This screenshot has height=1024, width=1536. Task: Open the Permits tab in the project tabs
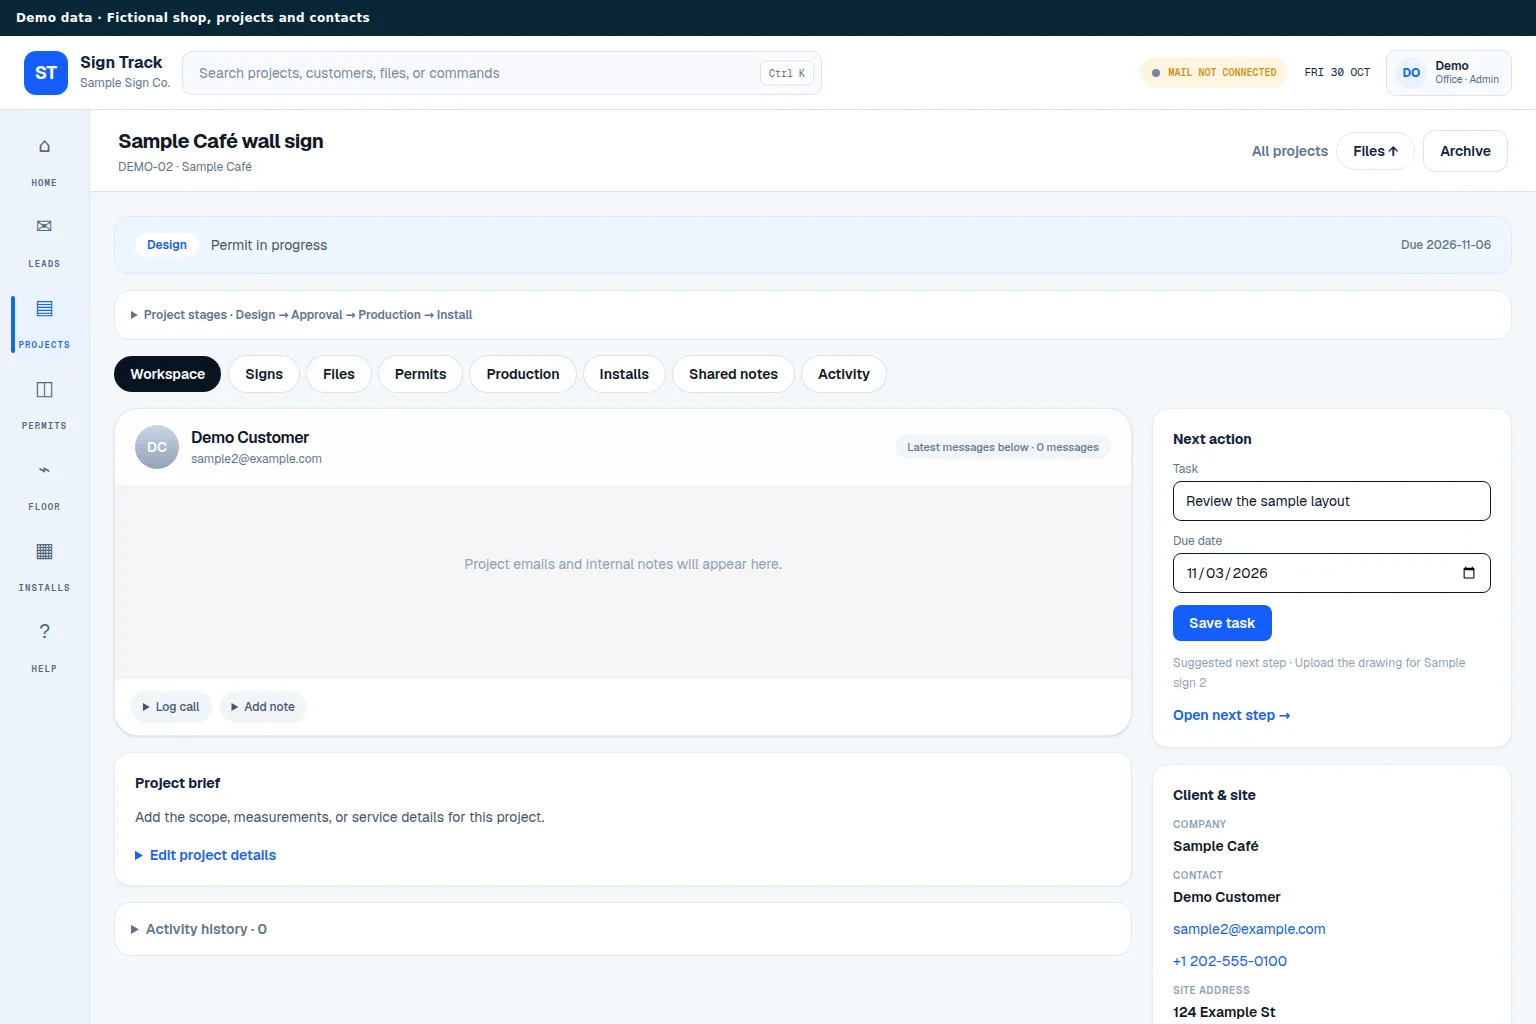pos(420,374)
